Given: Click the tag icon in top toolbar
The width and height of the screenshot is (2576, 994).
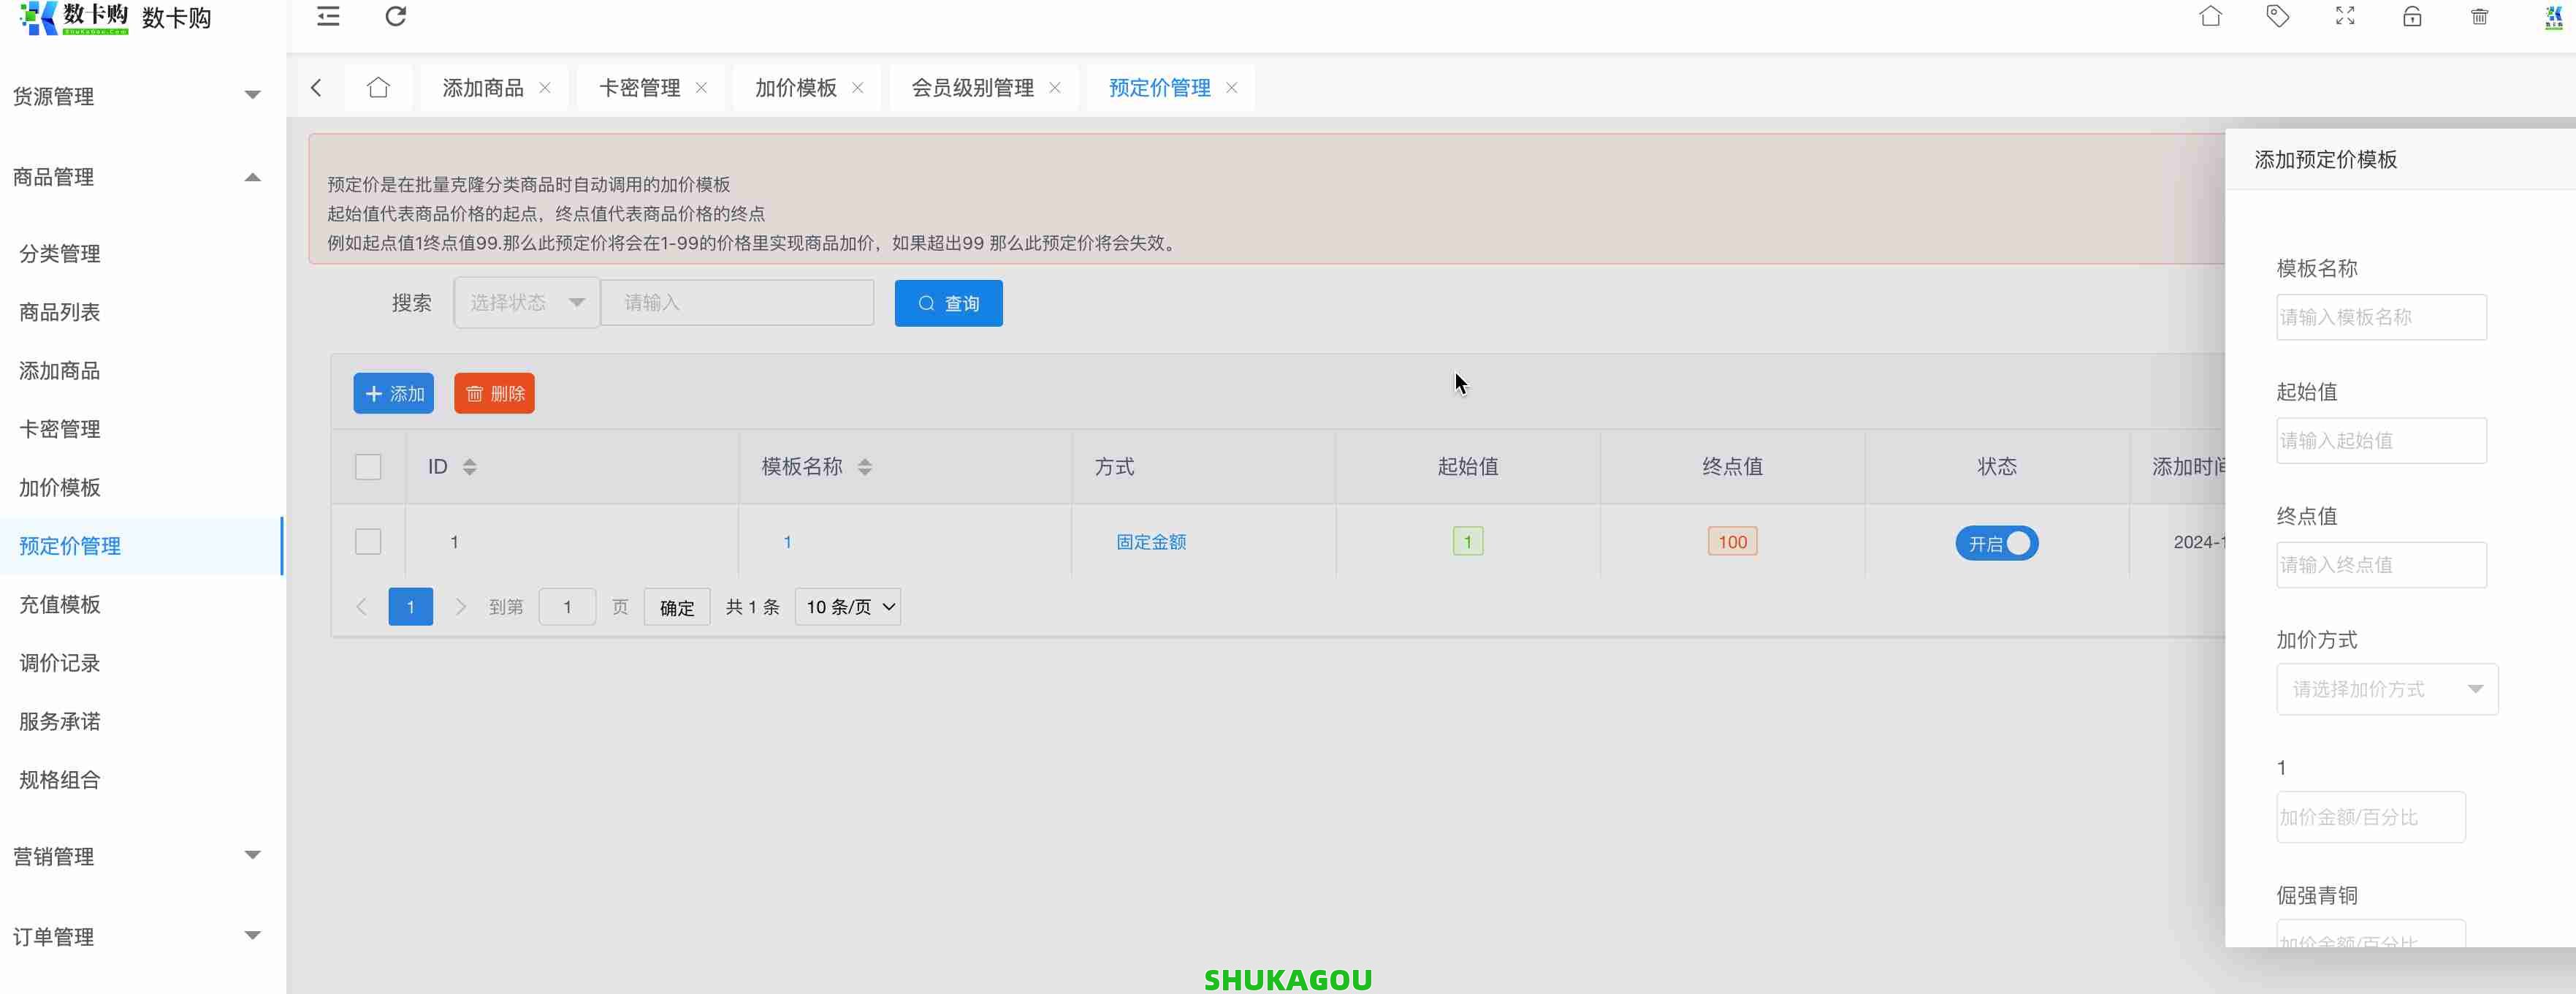Looking at the screenshot, I should (2278, 17).
